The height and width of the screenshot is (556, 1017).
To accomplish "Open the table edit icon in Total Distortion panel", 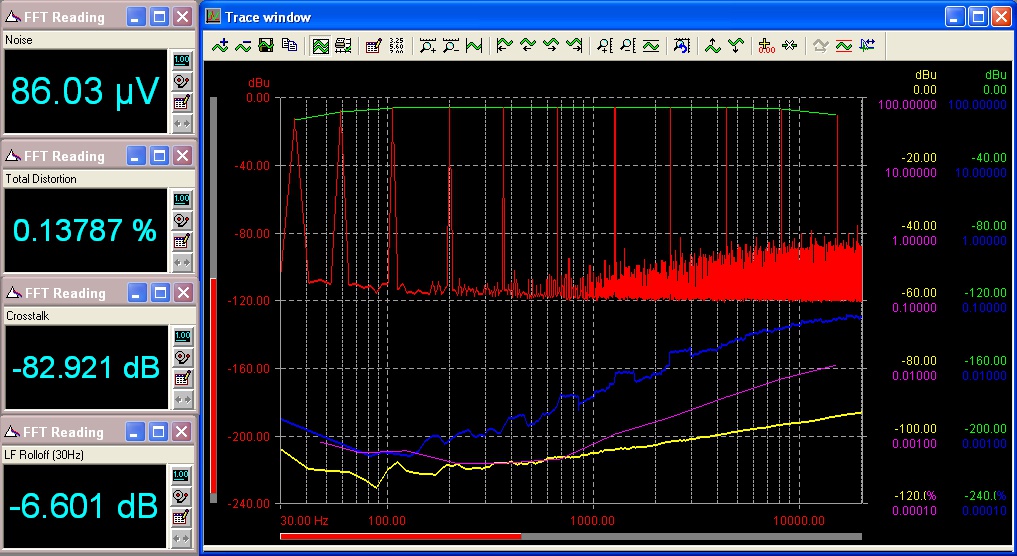I will coord(182,242).
